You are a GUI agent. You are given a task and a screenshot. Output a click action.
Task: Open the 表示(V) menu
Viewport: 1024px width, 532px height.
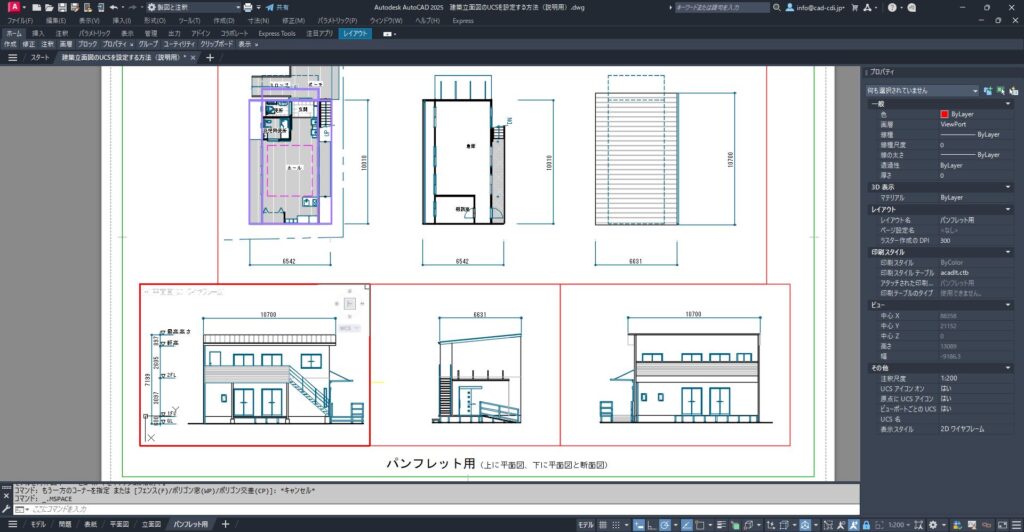(89, 21)
